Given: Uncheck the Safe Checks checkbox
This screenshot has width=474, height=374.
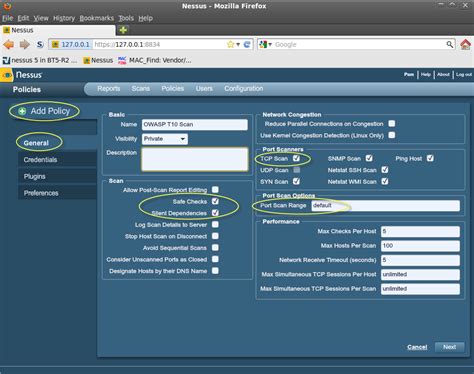Looking at the screenshot, I should 215,201.
